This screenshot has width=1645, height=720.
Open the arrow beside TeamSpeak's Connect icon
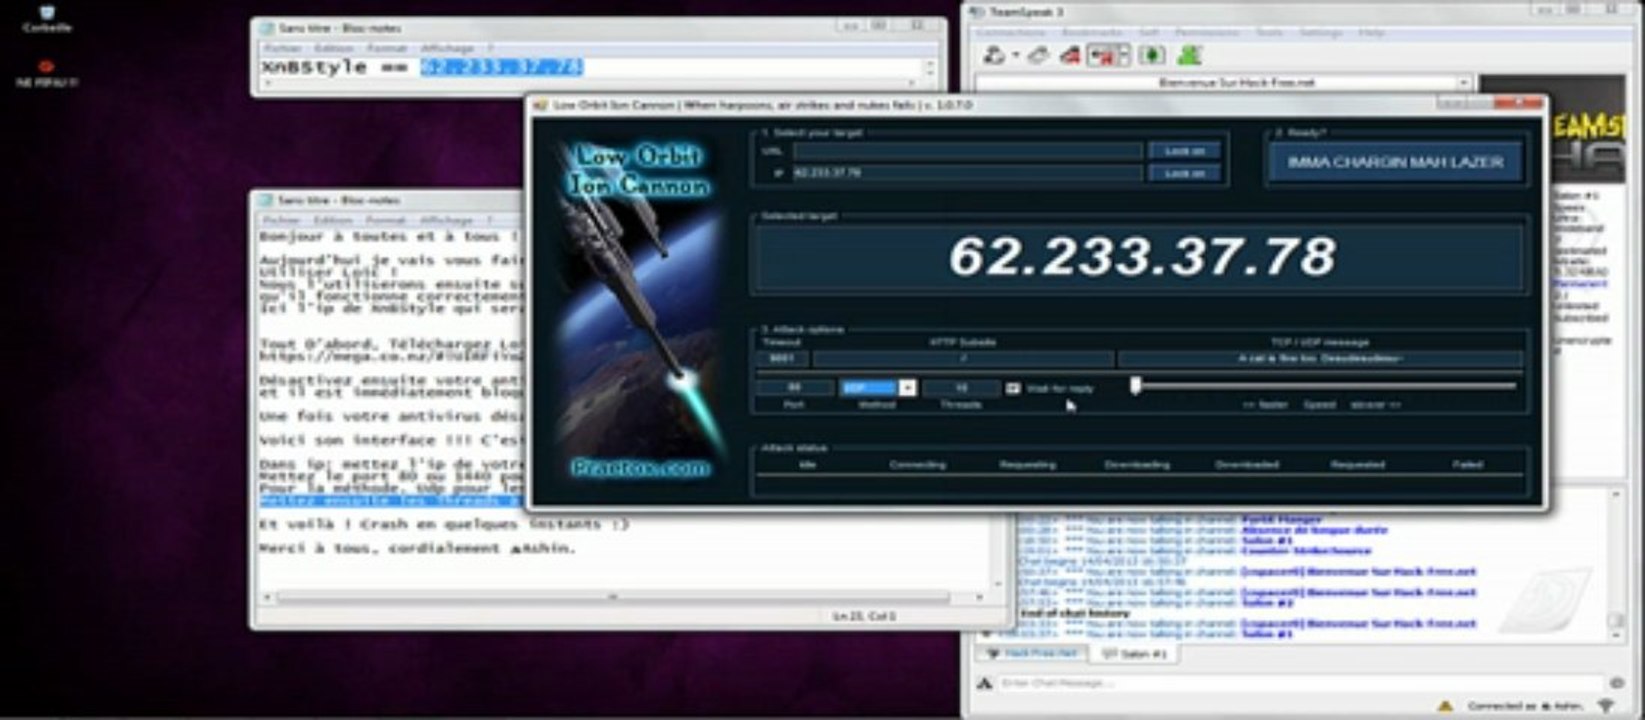coord(1015,56)
